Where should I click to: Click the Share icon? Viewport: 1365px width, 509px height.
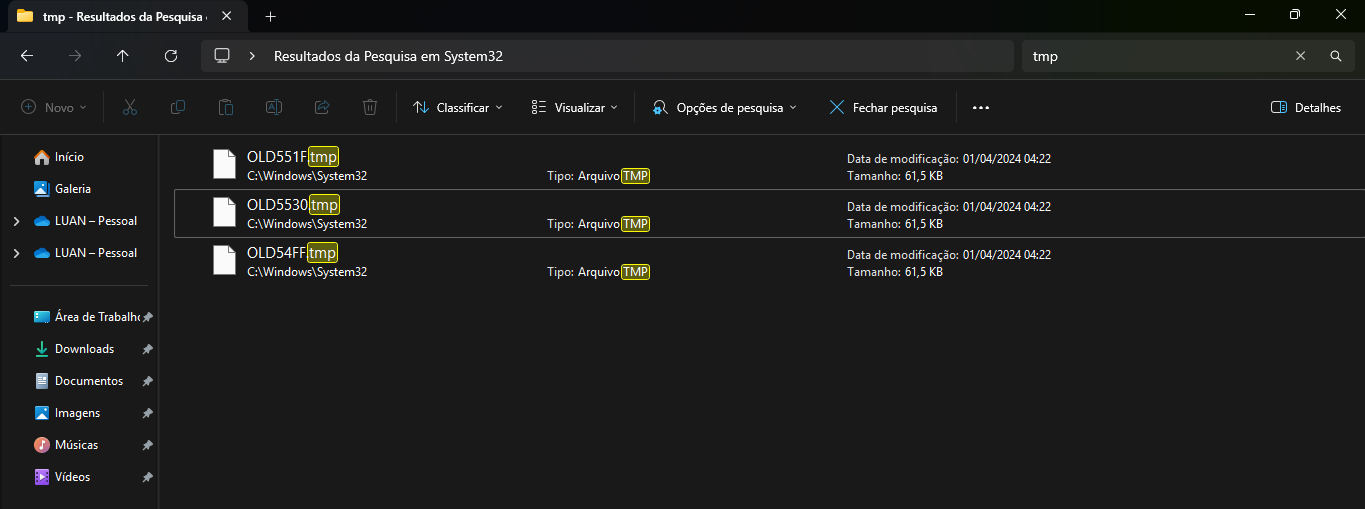click(x=322, y=107)
